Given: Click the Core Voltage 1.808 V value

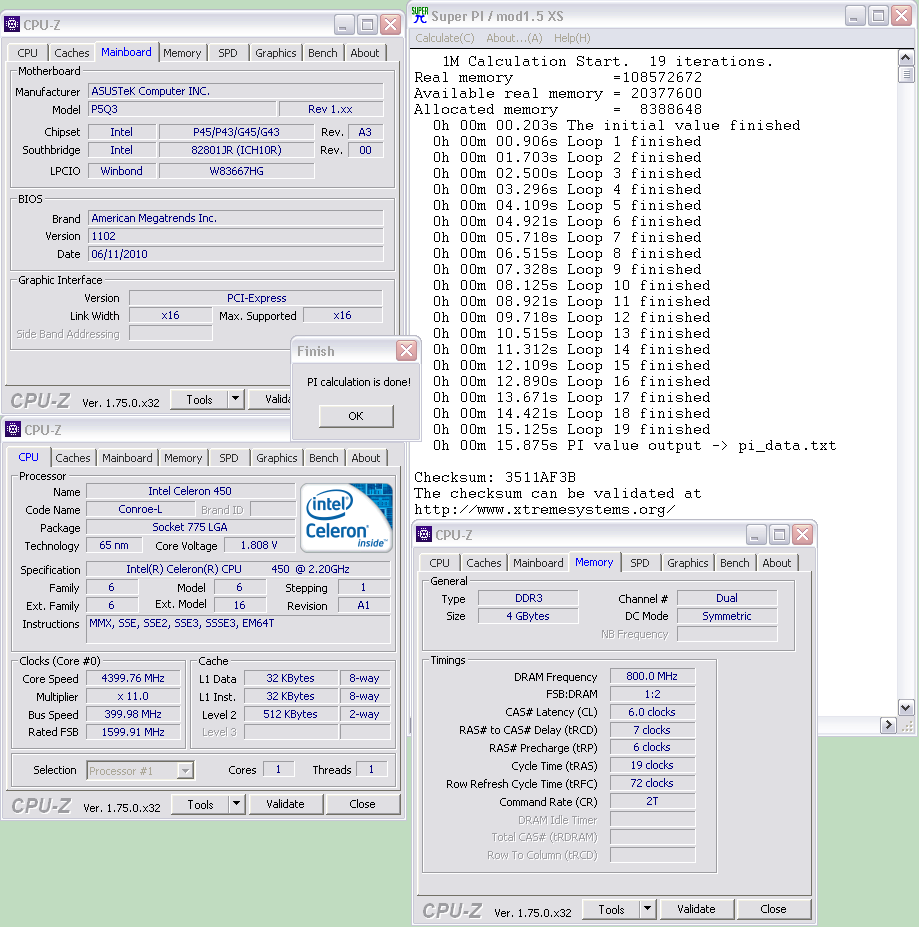Looking at the screenshot, I should [259, 545].
